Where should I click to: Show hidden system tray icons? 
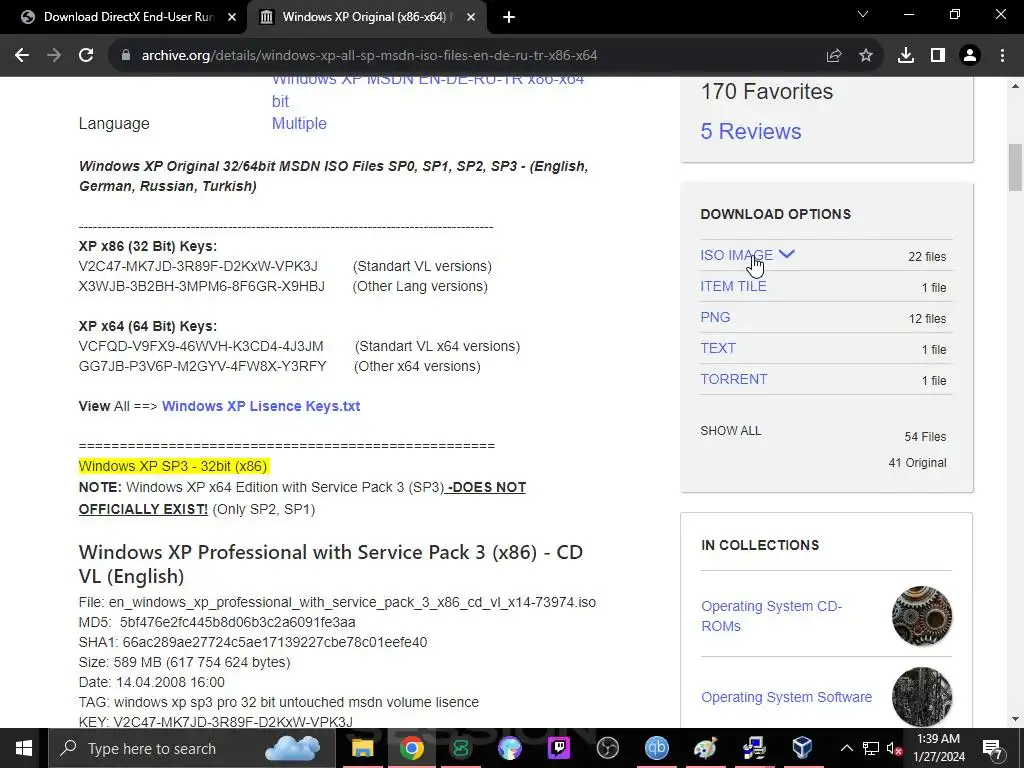pyautogui.click(x=846, y=748)
